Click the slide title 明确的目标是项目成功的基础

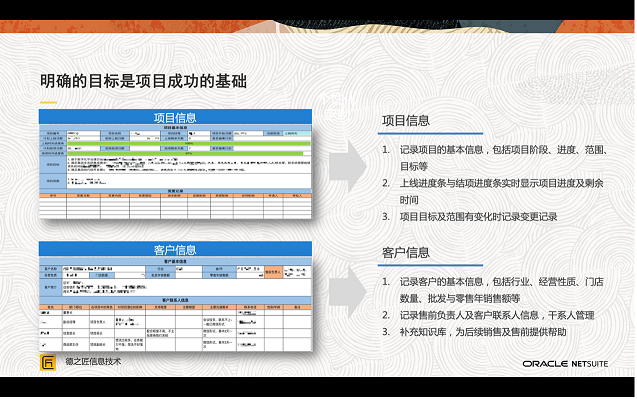click(x=143, y=81)
